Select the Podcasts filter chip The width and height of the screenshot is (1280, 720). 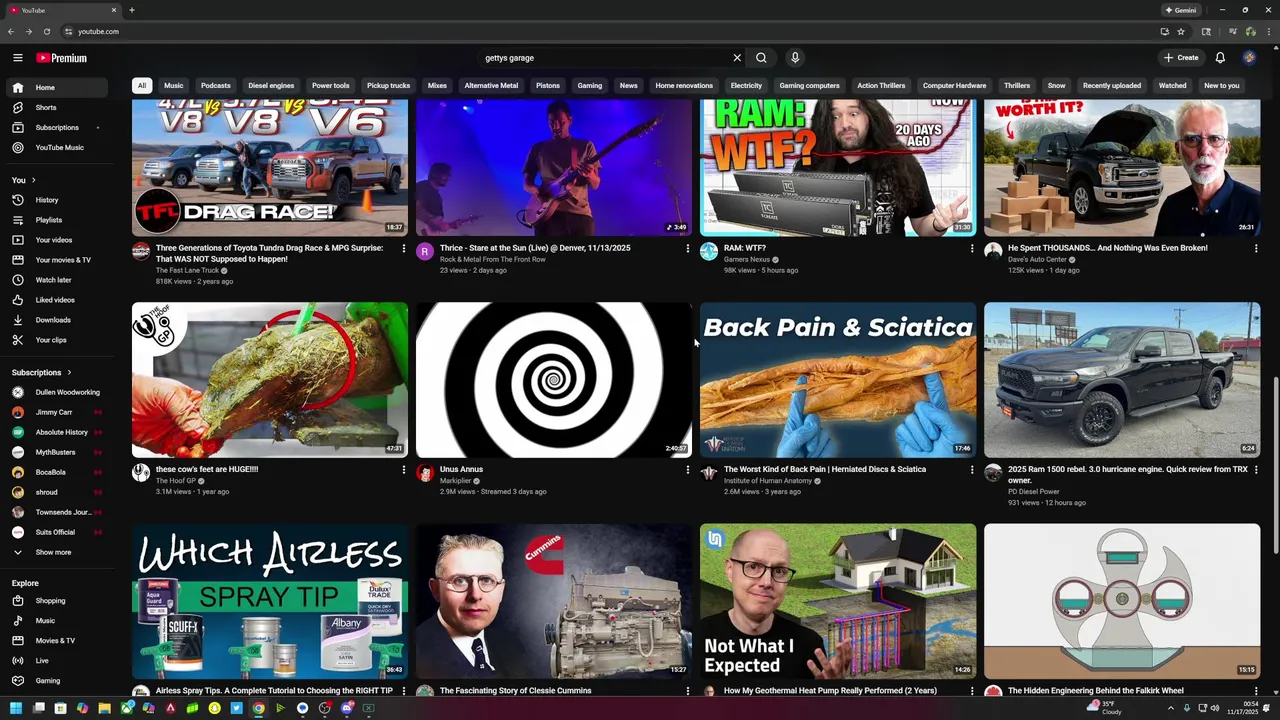click(215, 86)
